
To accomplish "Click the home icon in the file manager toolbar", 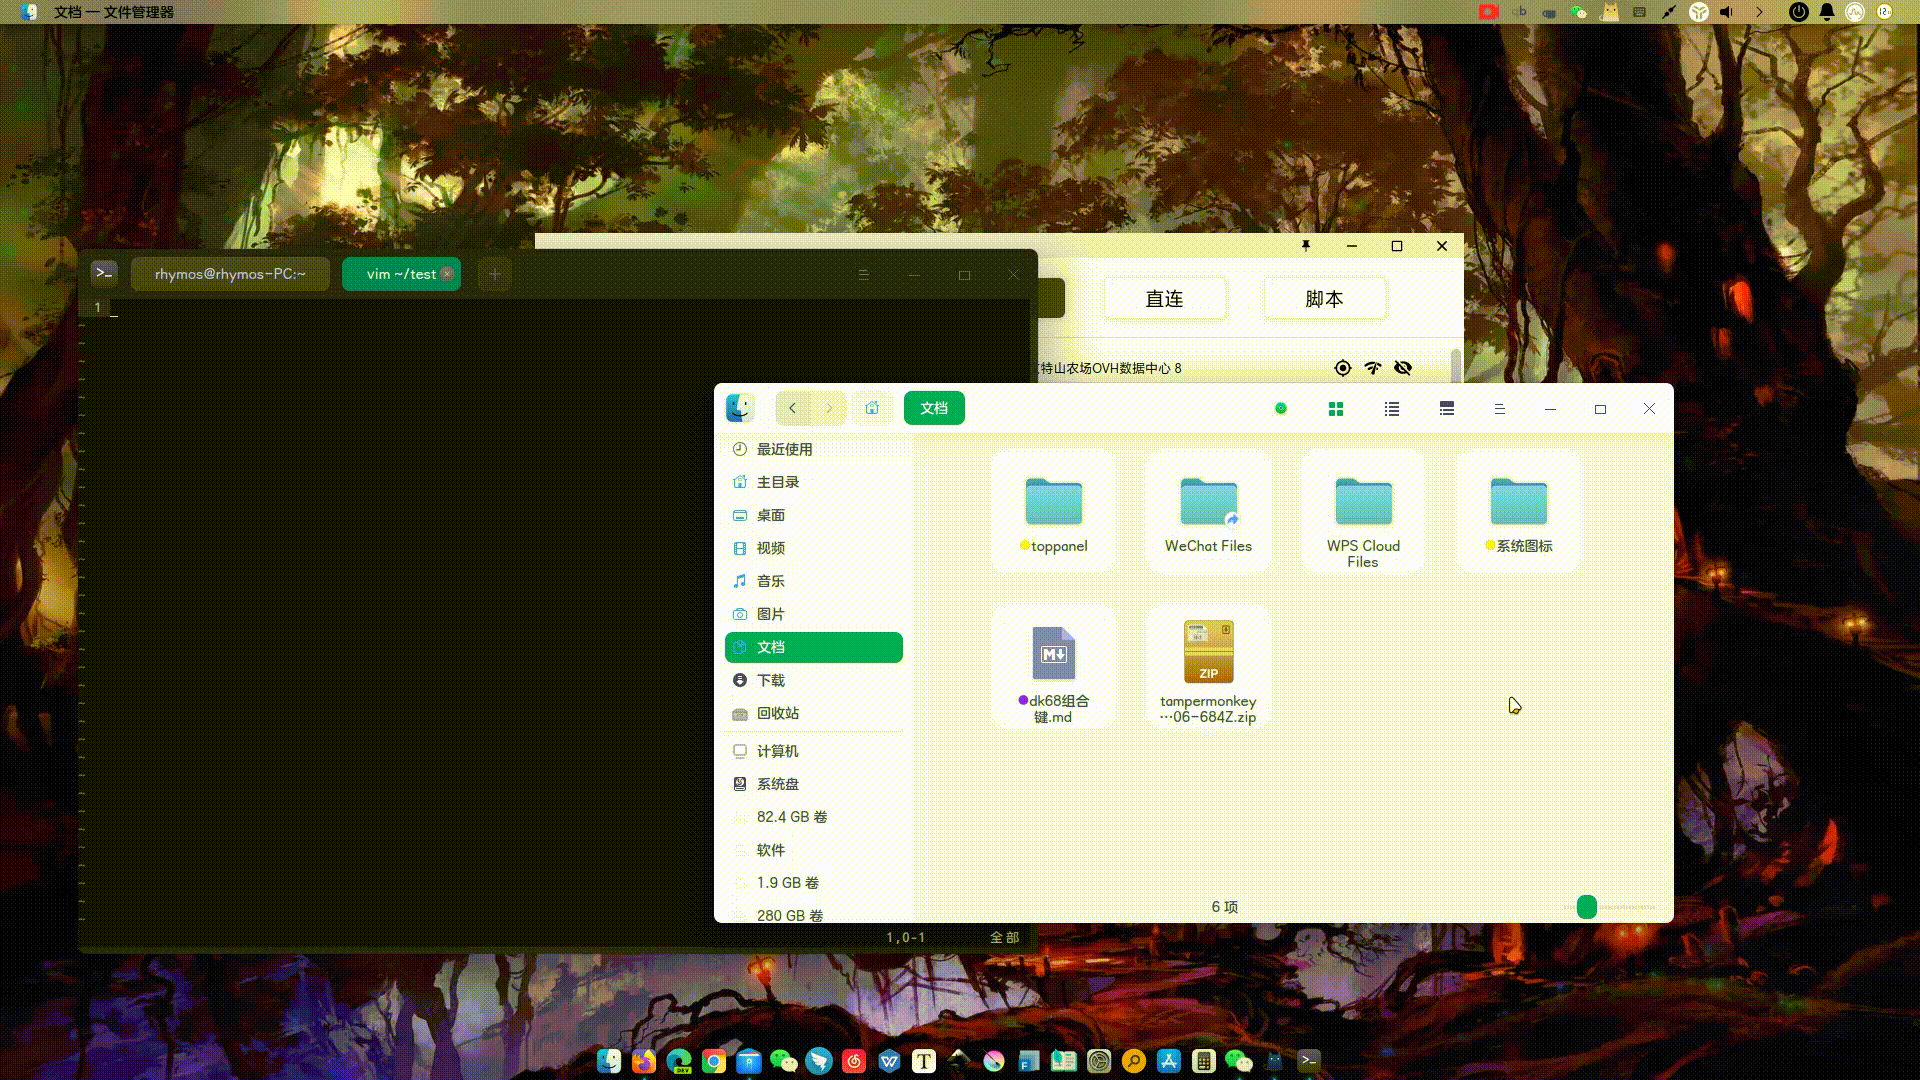I will [871, 408].
